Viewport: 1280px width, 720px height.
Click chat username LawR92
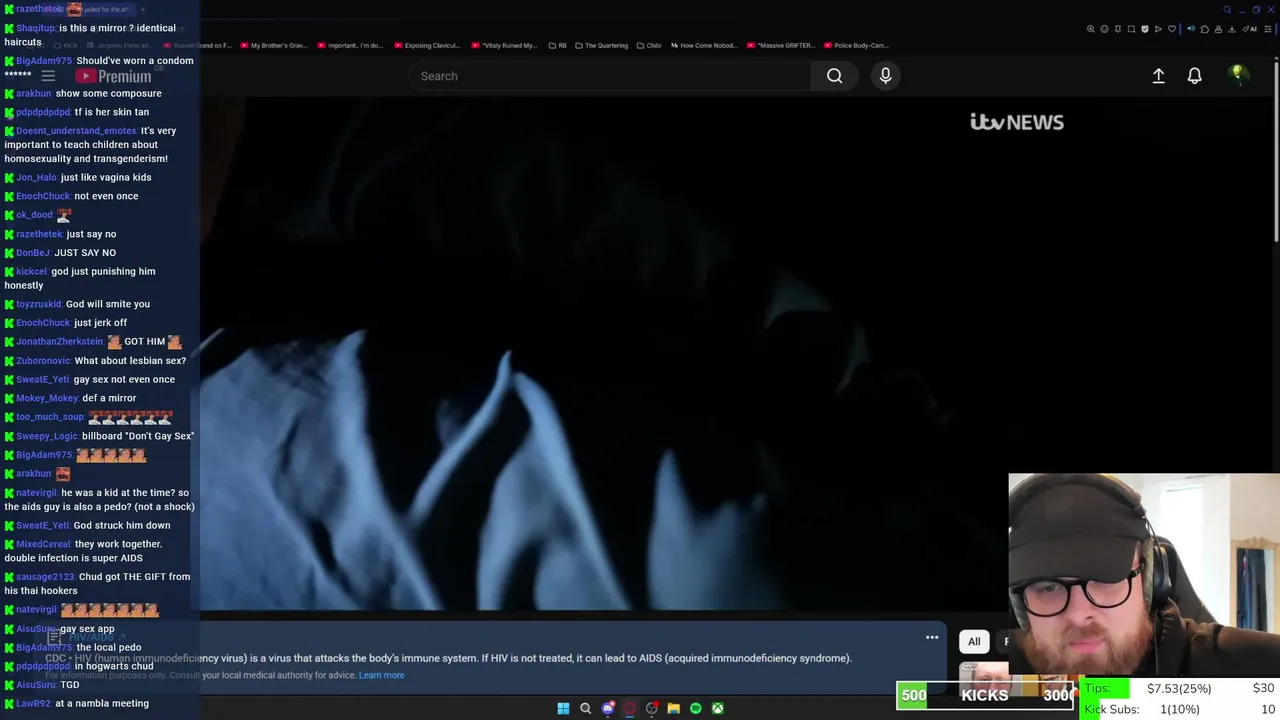click(x=33, y=704)
